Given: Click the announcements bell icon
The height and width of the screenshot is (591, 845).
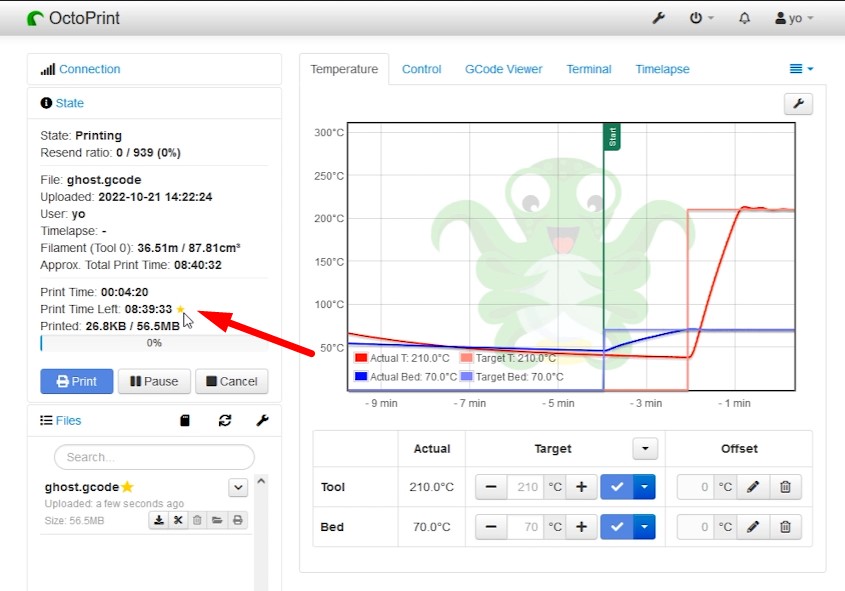Looking at the screenshot, I should [x=744, y=17].
